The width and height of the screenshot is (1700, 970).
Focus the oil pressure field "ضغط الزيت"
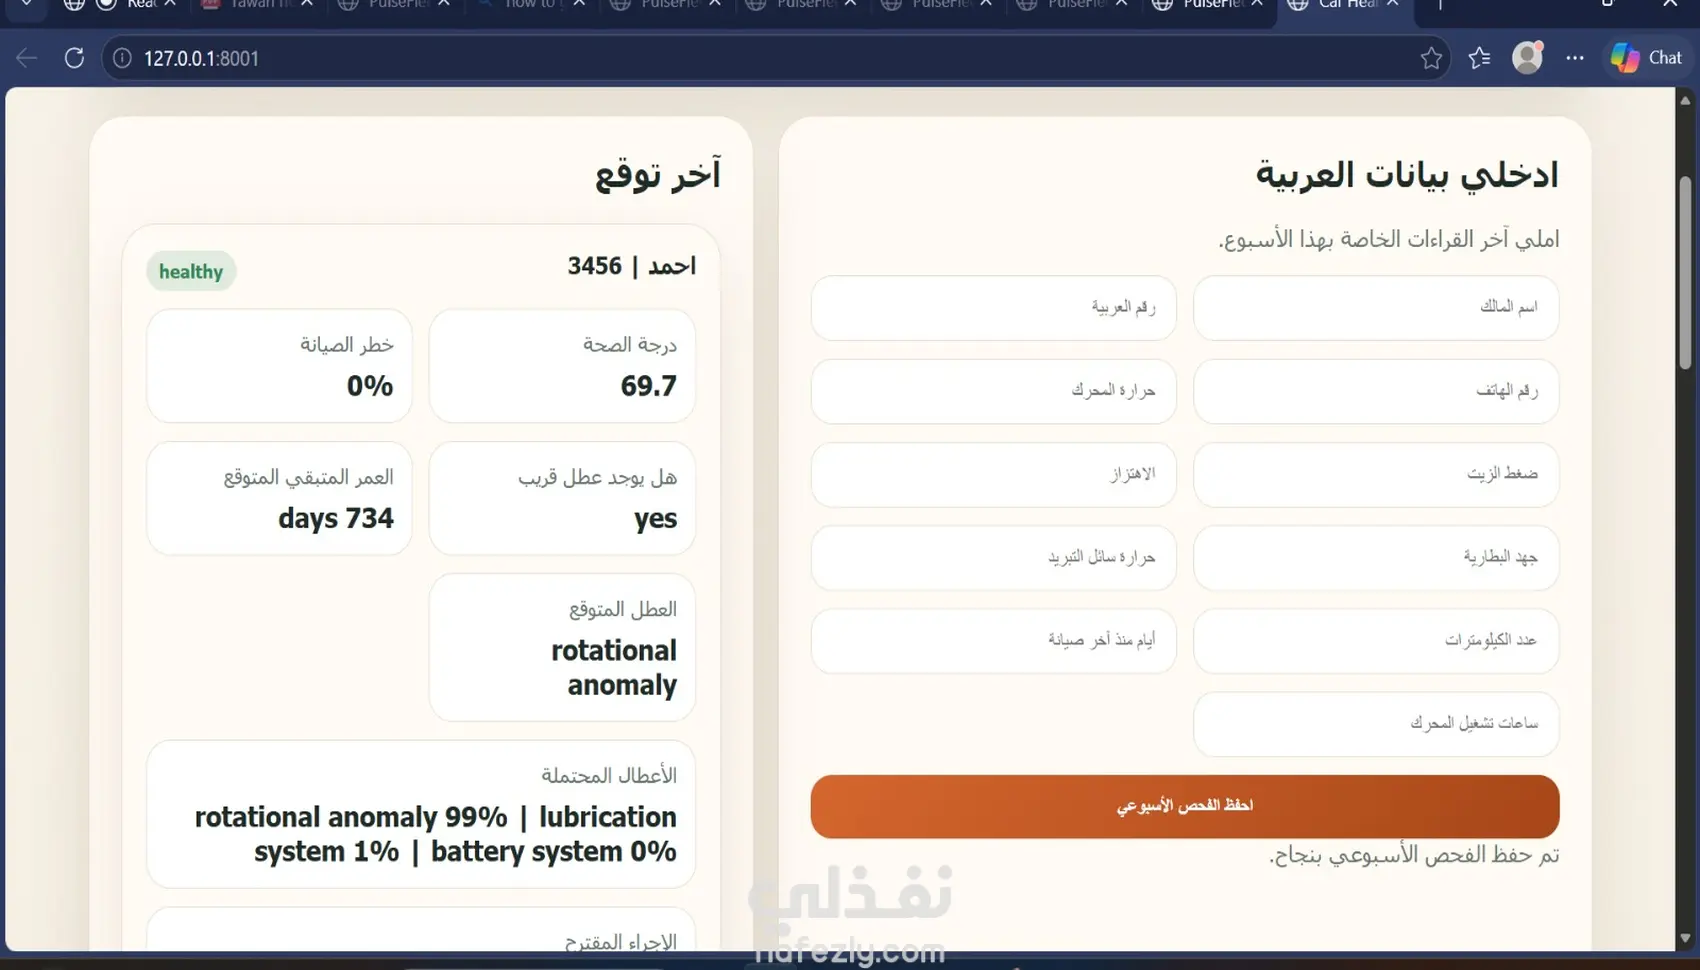(x=1376, y=474)
